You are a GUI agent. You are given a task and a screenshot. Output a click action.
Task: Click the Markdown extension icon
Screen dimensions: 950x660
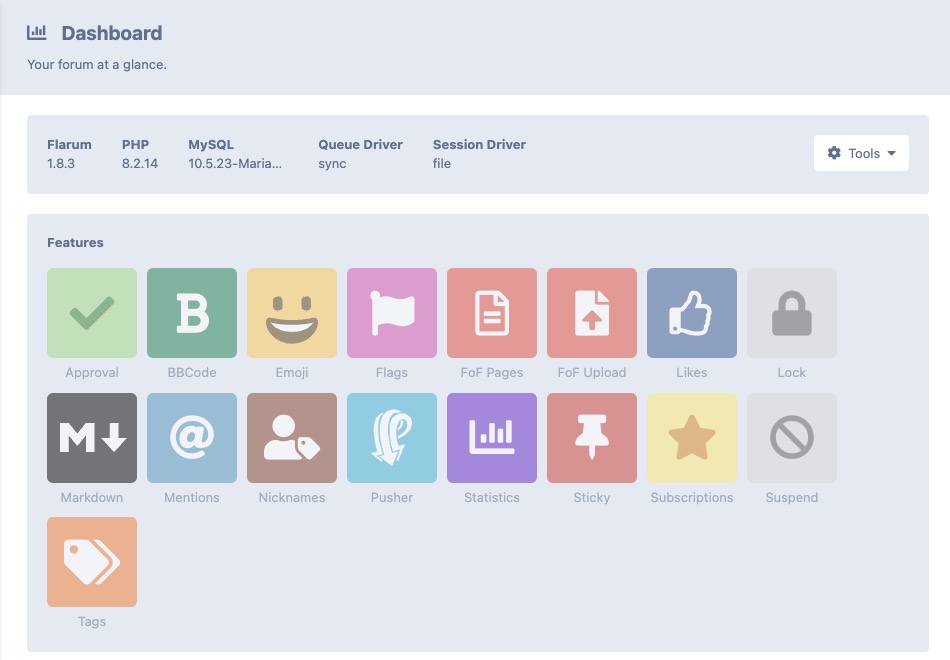91,437
